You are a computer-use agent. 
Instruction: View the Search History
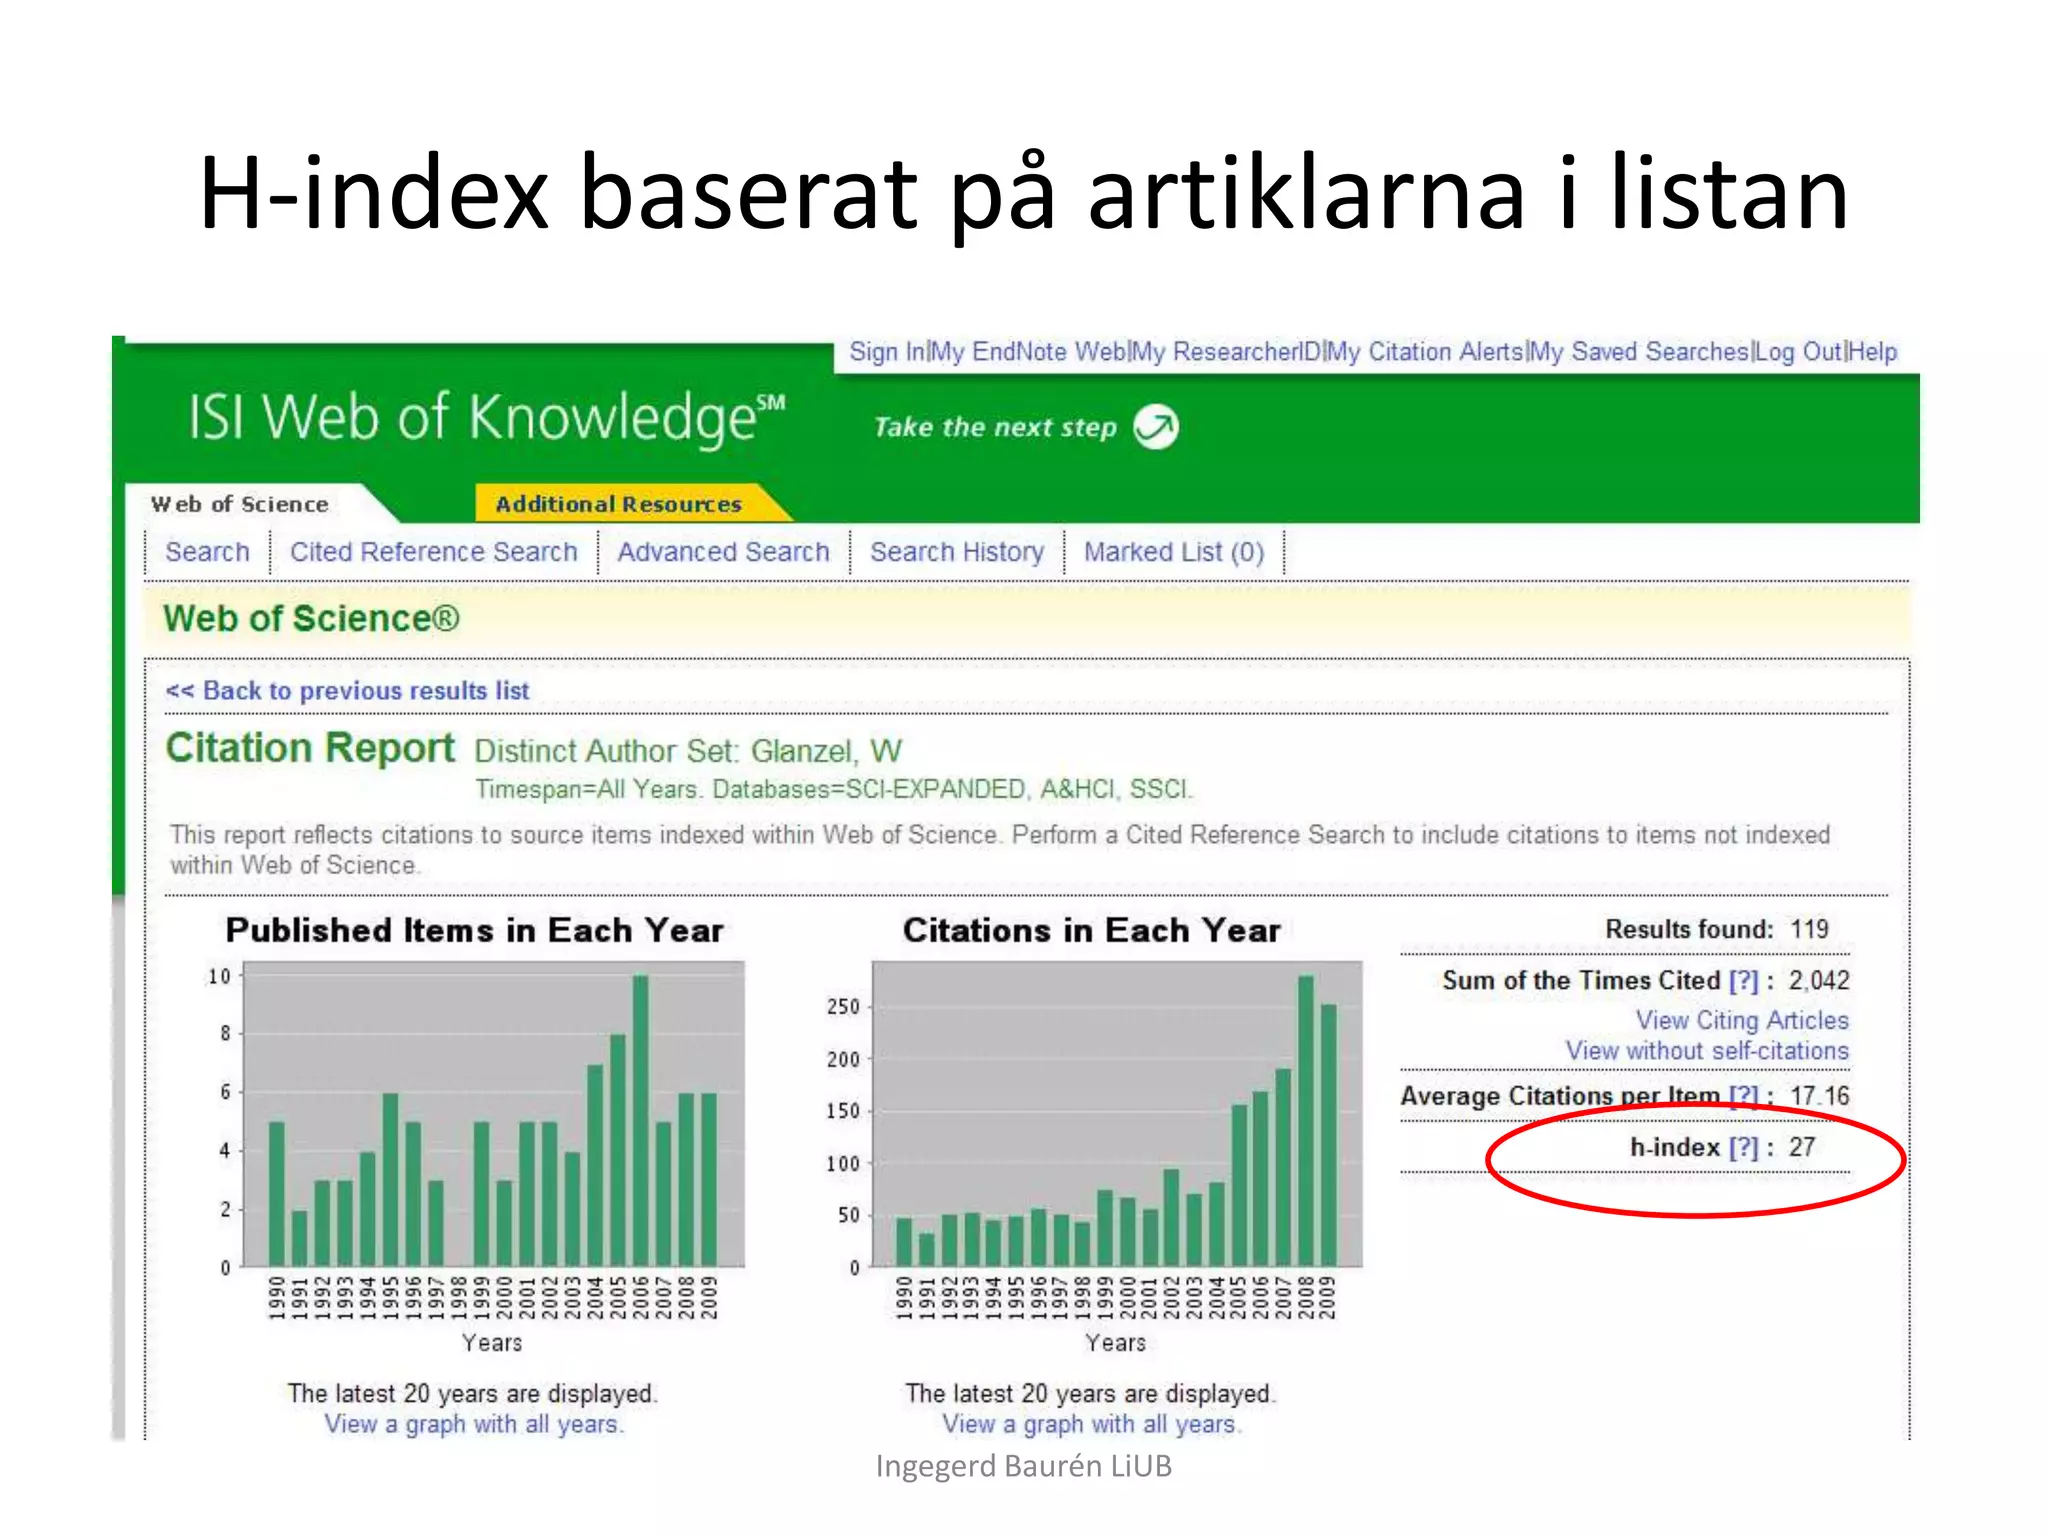pos(956,552)
